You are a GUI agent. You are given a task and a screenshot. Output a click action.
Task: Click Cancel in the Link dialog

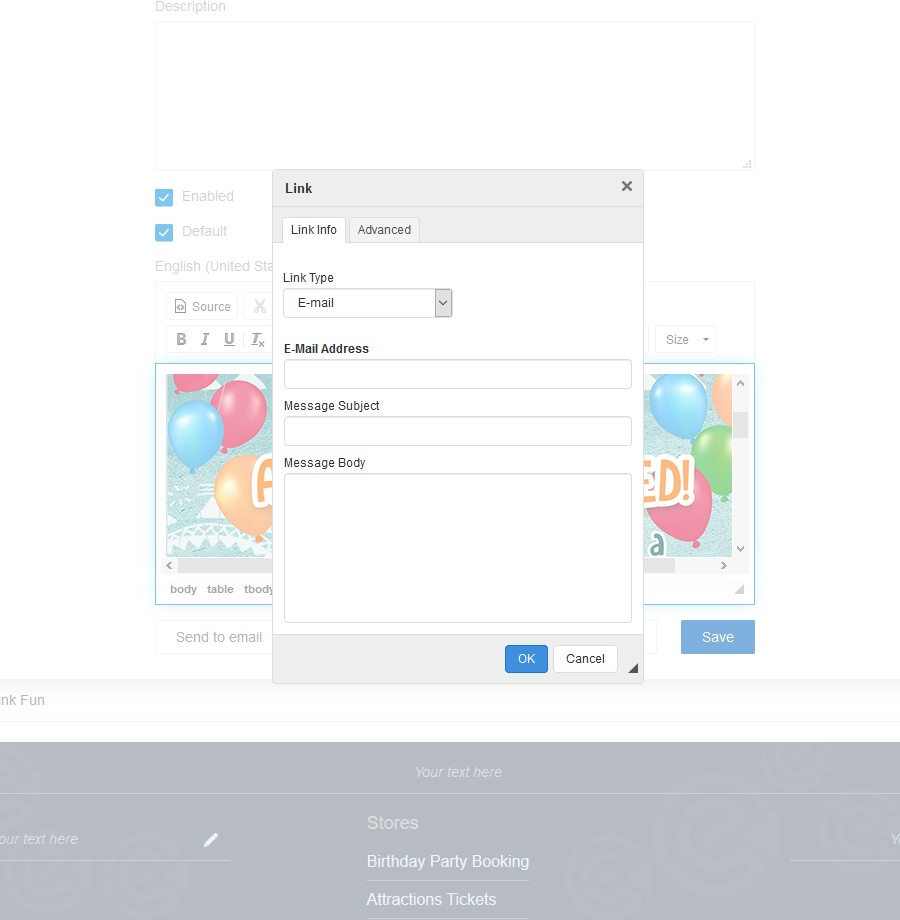click(x=585, y=659)
